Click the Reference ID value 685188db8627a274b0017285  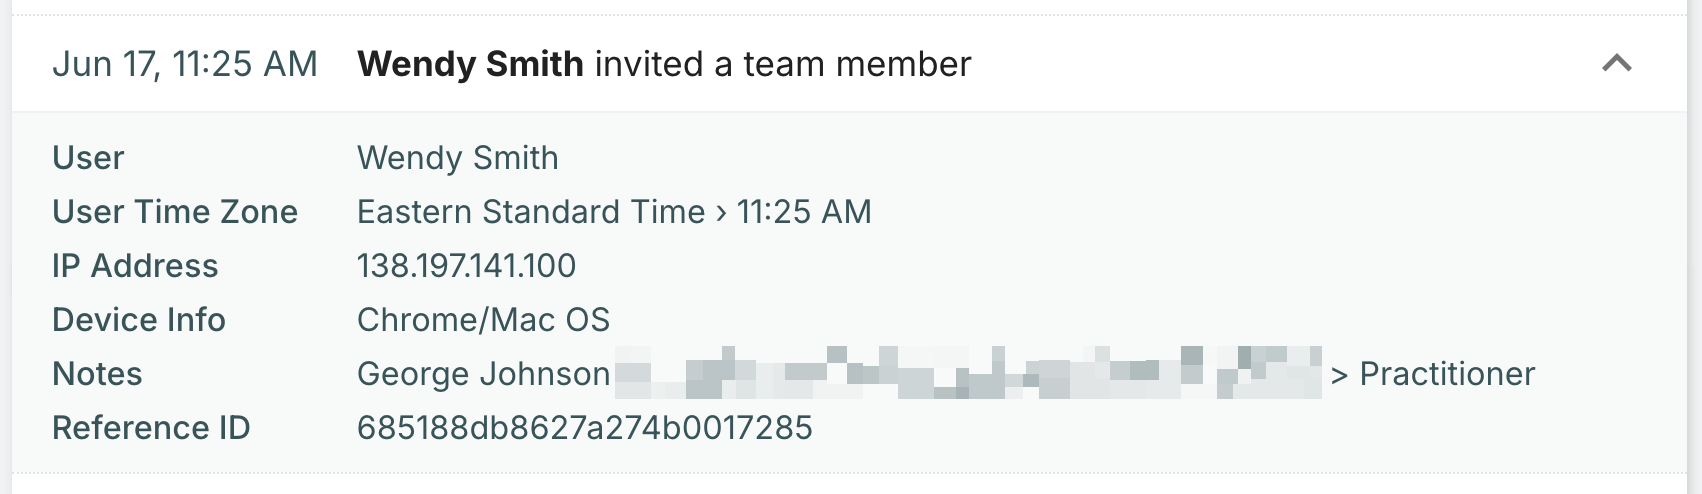585,428
